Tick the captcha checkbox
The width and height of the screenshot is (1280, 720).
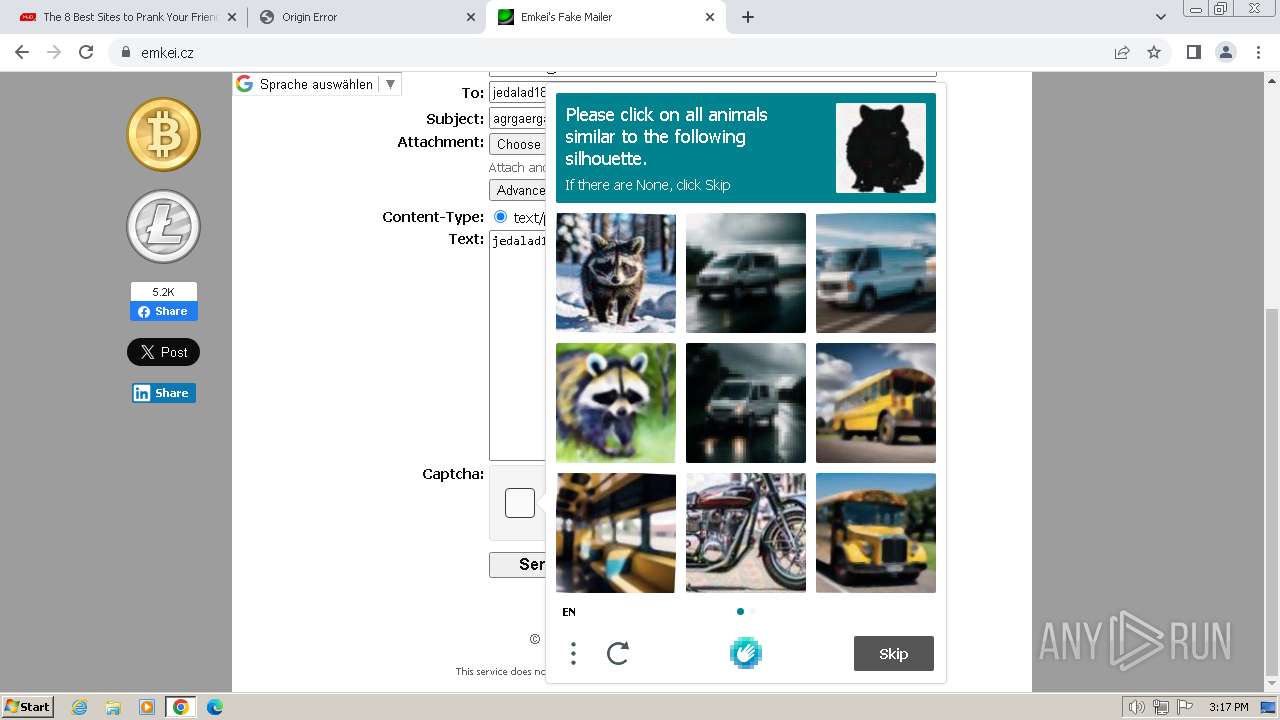[x=520, y=503]
